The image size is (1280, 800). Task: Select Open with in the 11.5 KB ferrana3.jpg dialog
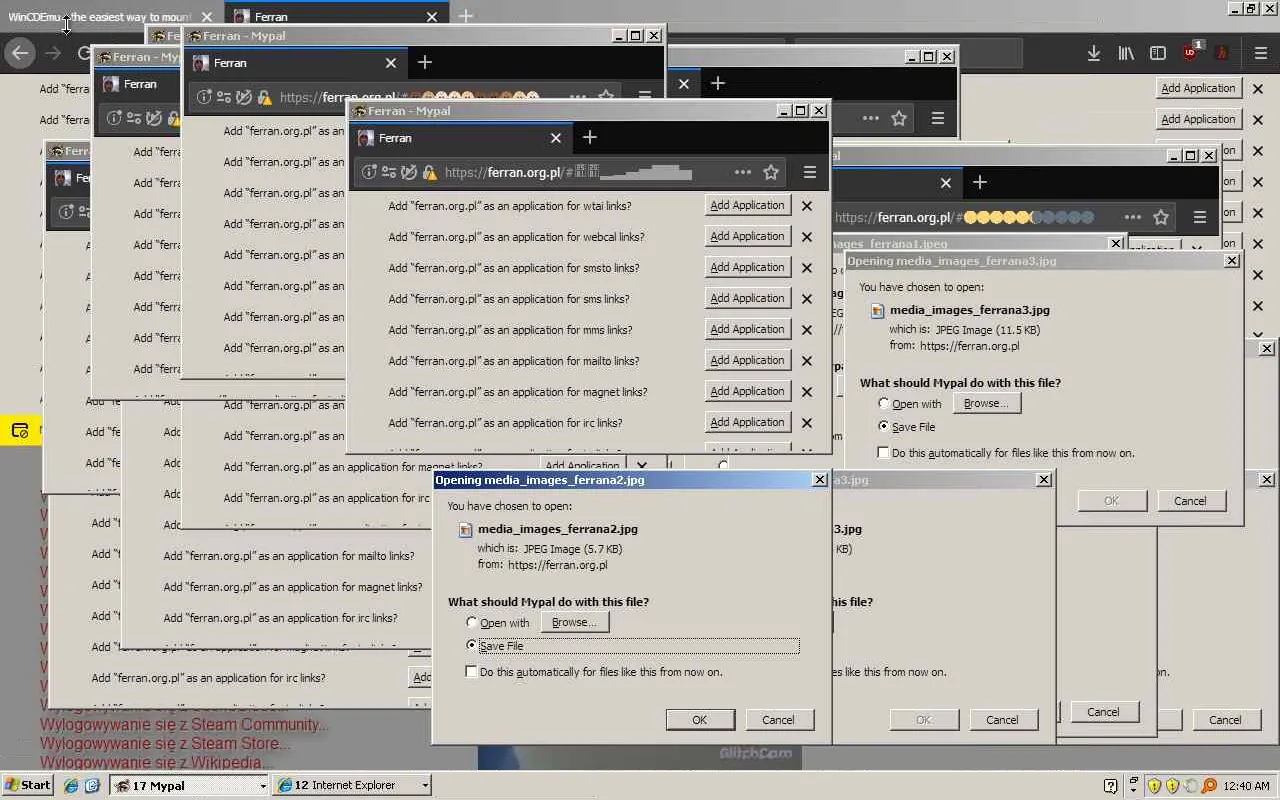(883, 404)
